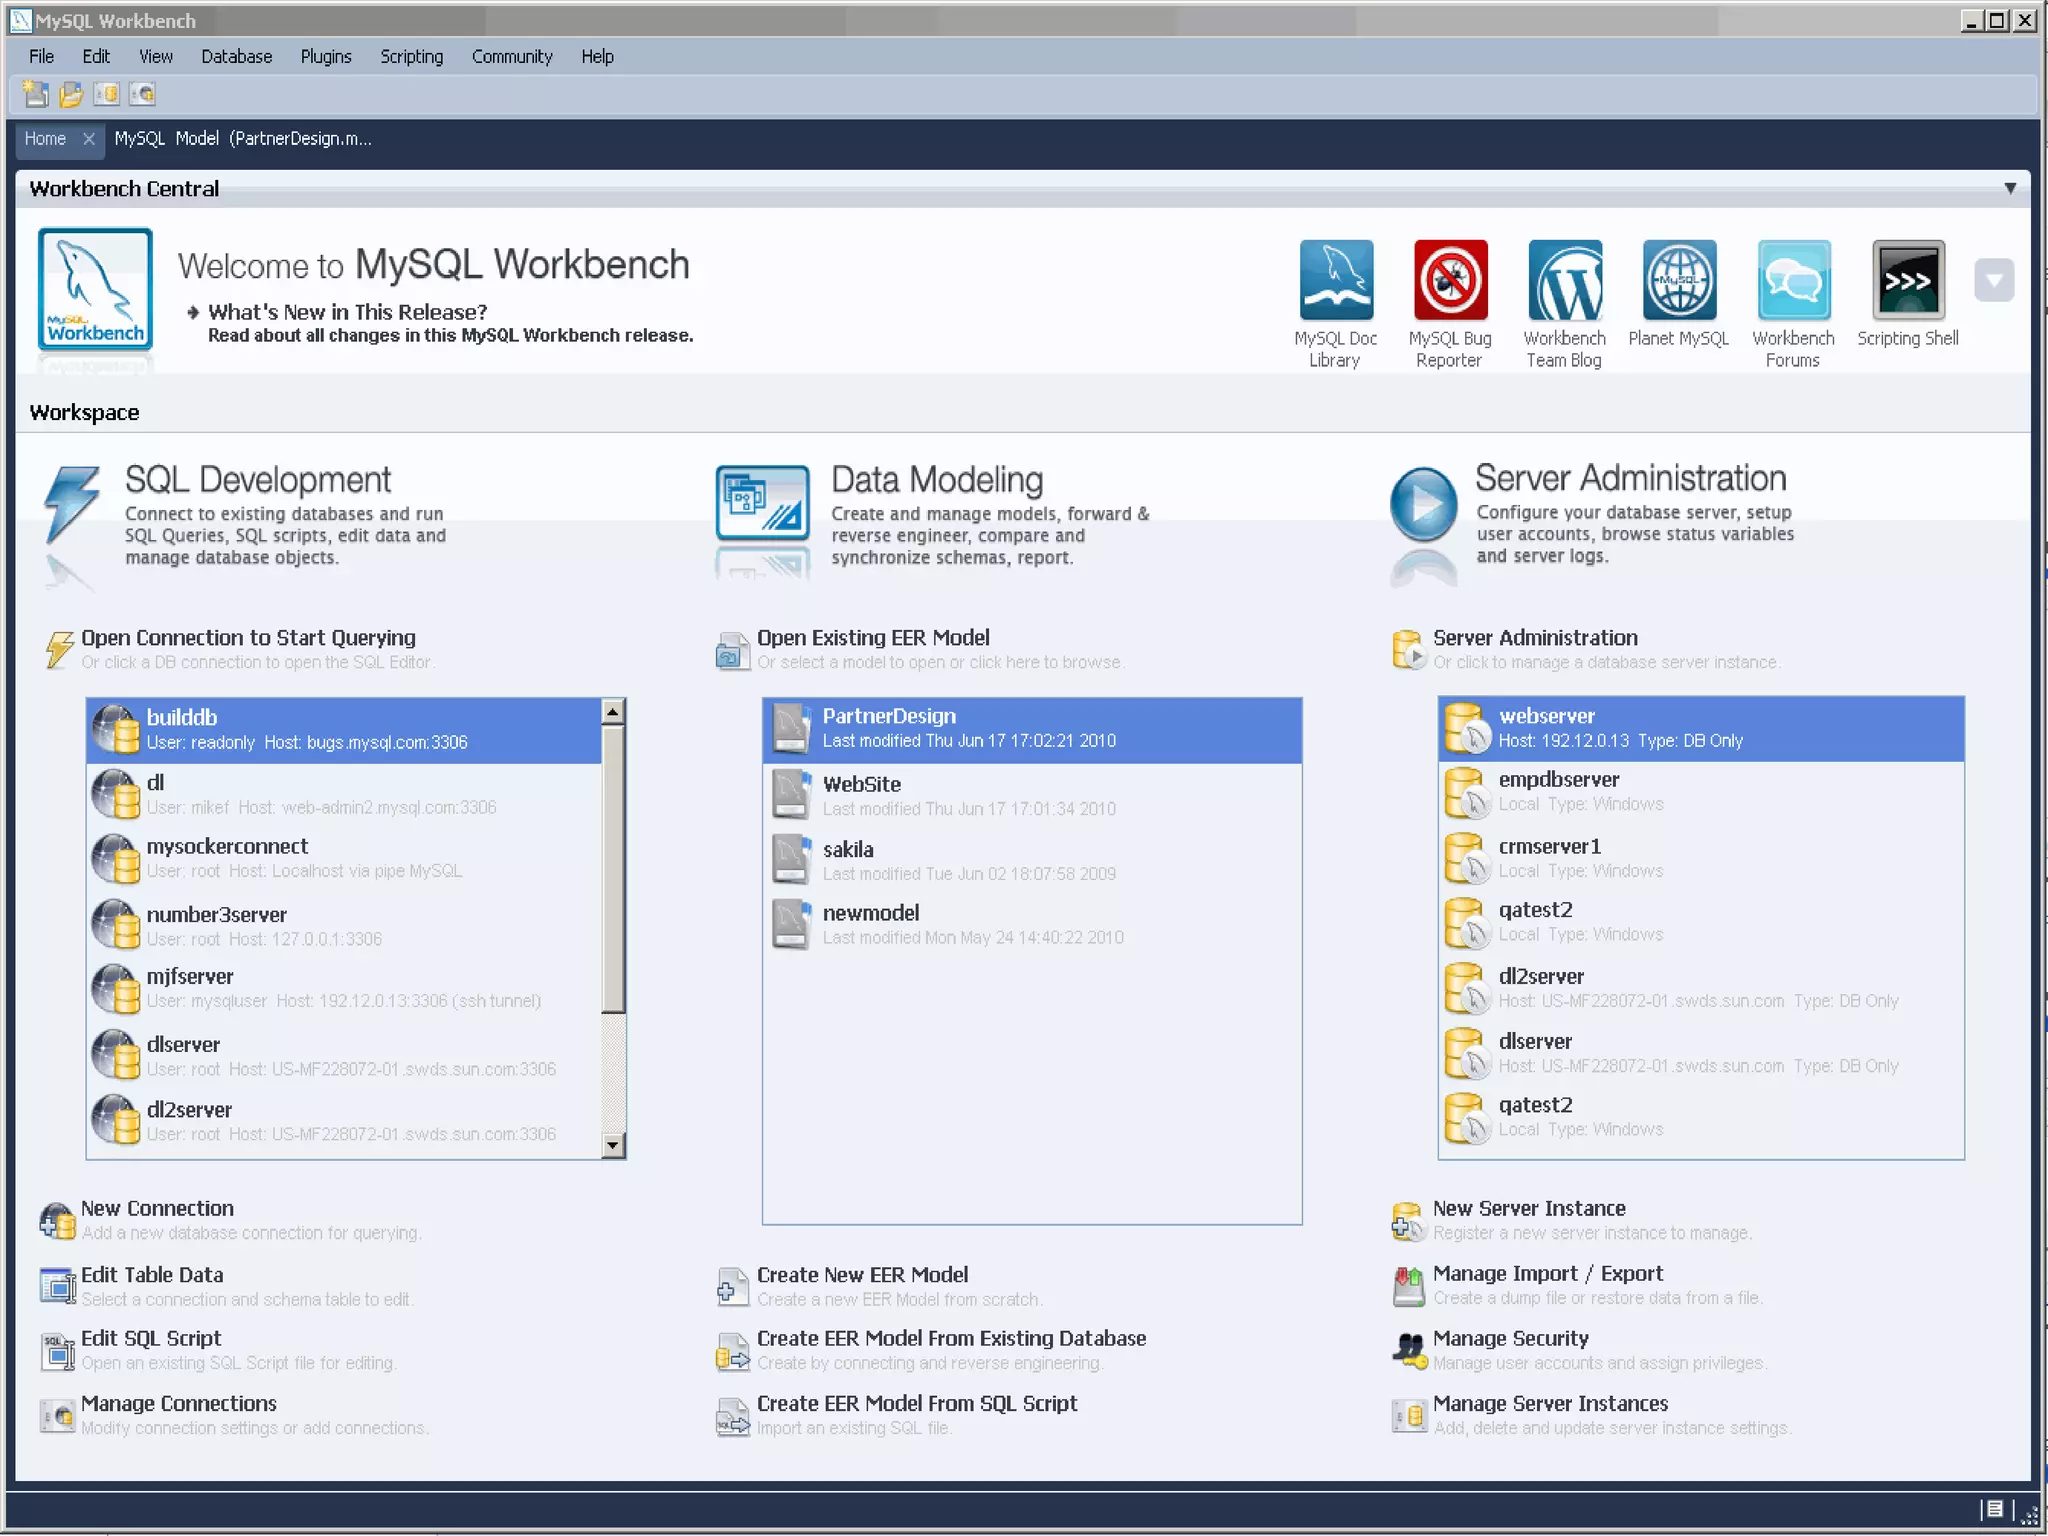Switch to MySQL Model PartnerDesign tab

243,139
